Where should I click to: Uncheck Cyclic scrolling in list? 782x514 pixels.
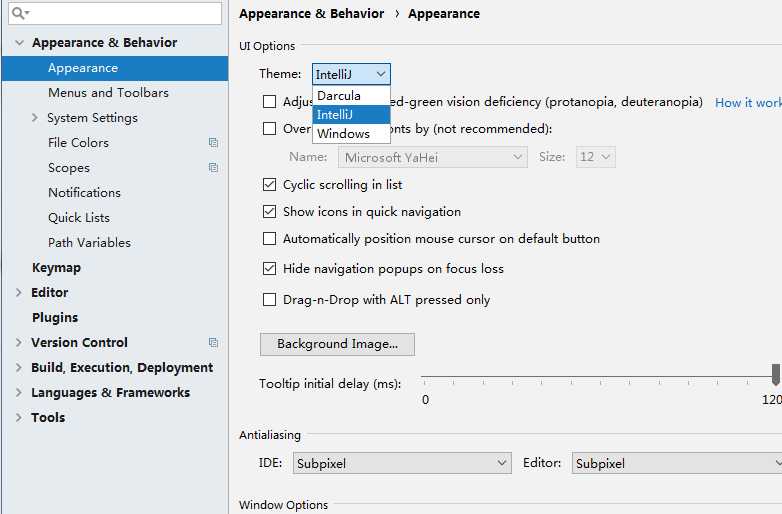(x=269, y=185)
